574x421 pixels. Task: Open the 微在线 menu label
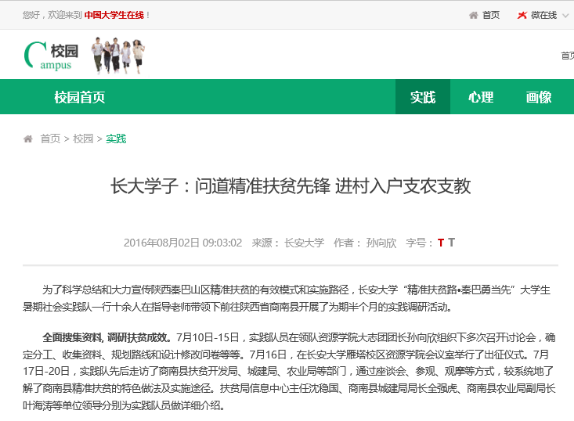pos(544,15)
